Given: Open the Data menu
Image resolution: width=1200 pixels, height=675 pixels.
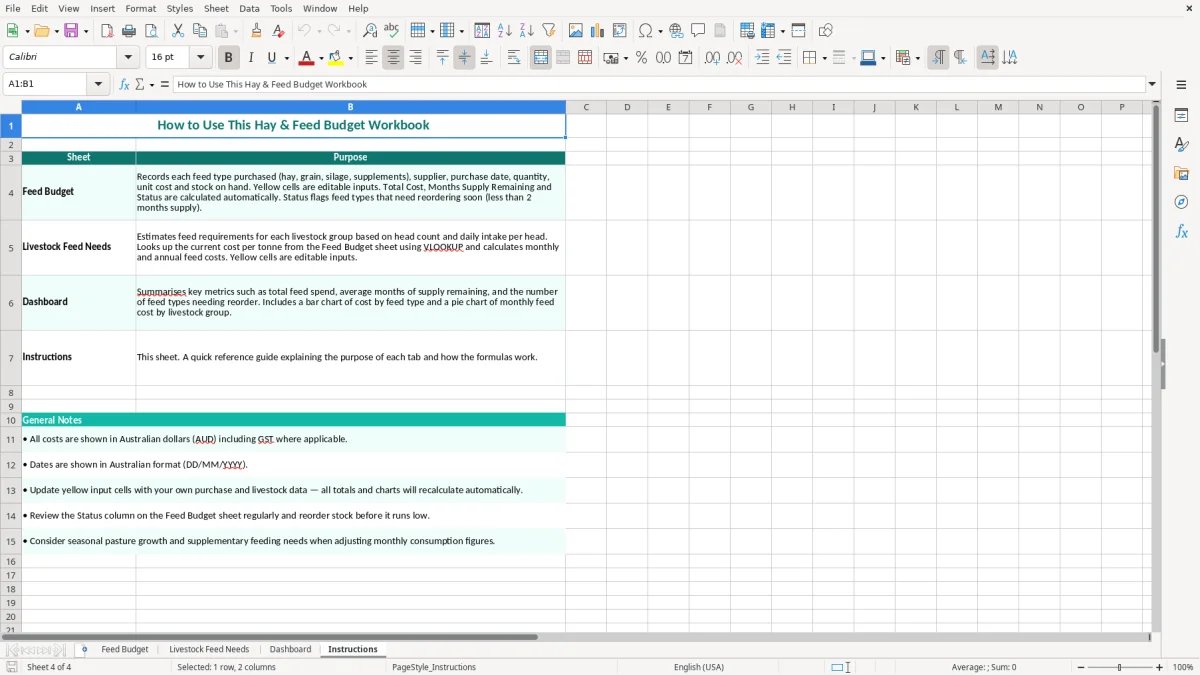Looking at the screenshot, I should pyautogui.click(x=249, y=8).
